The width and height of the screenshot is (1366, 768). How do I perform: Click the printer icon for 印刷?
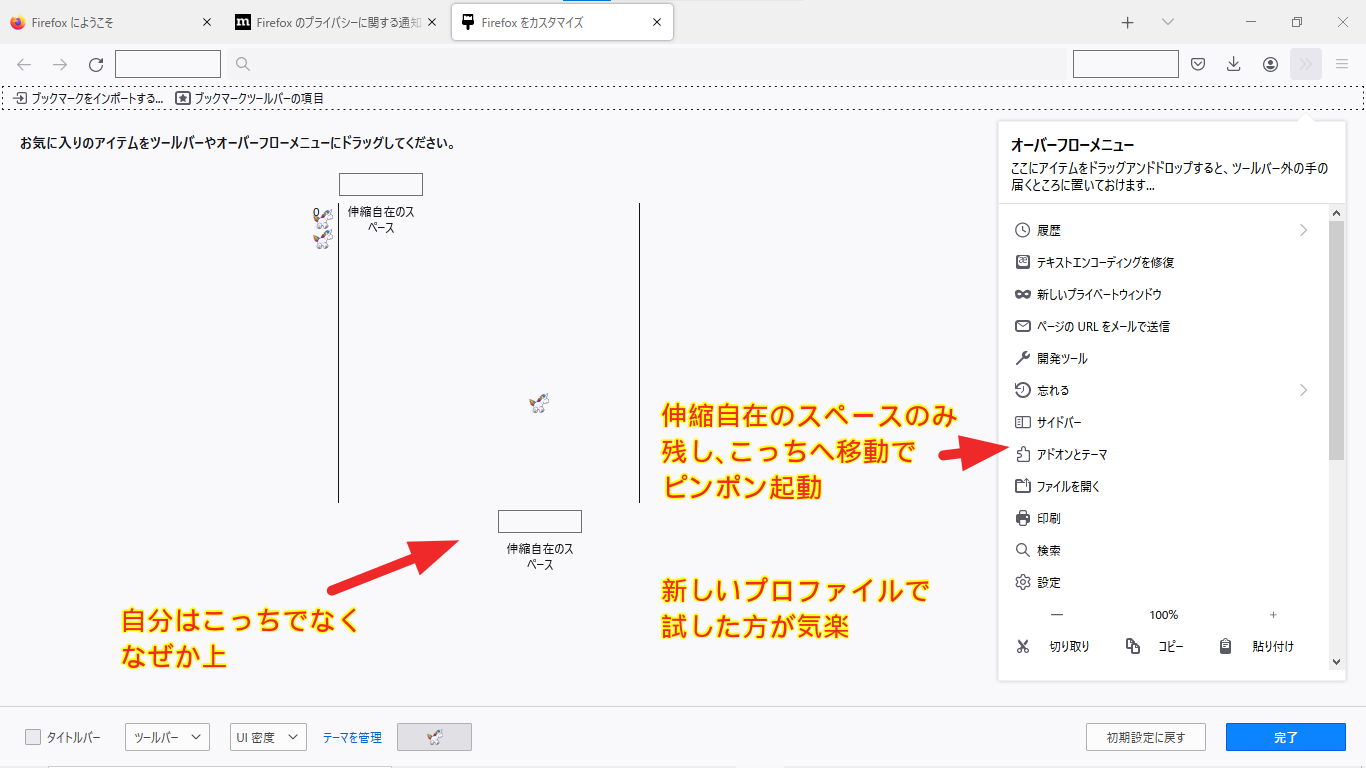1022,518
